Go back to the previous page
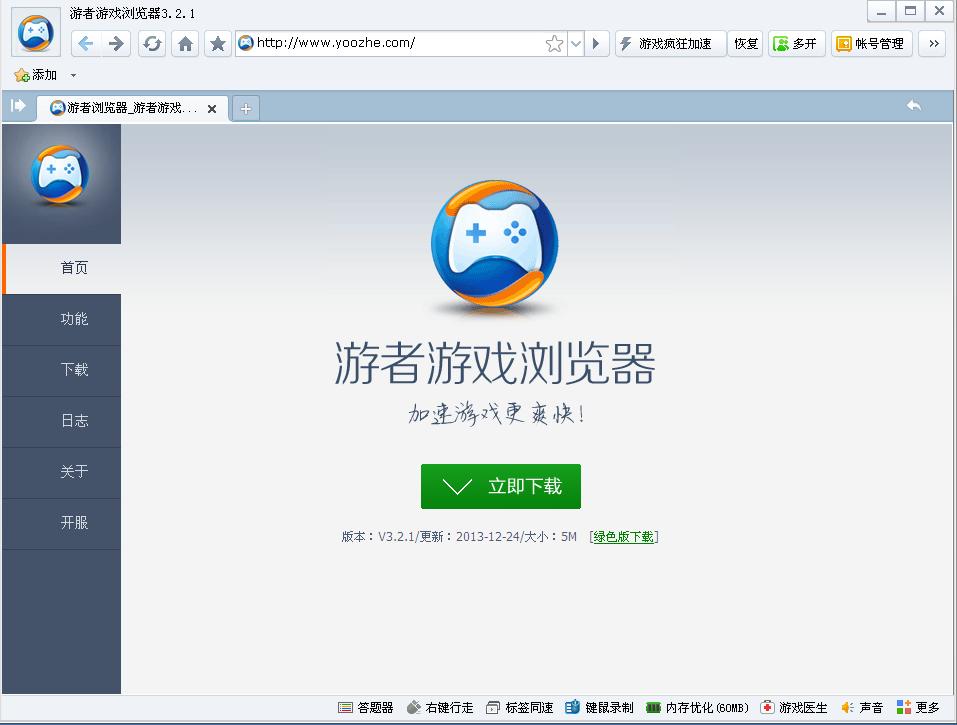Screen dimensions: 957x725 (x=86, y=43)
